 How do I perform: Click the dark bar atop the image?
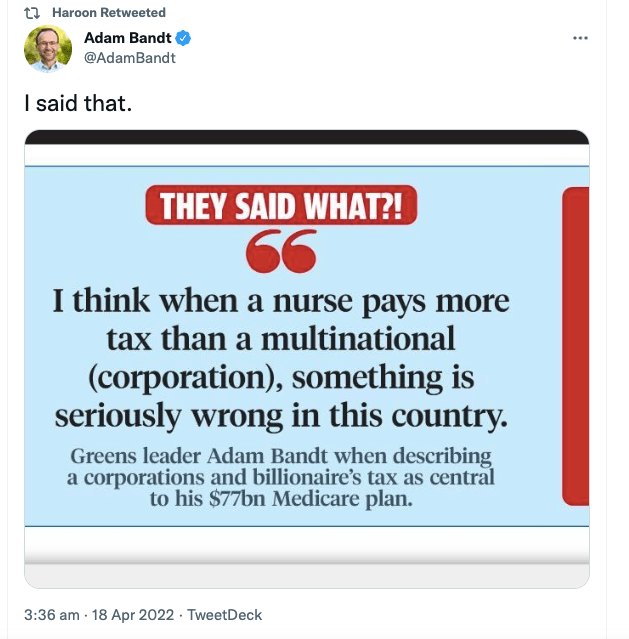pos(306,138)
